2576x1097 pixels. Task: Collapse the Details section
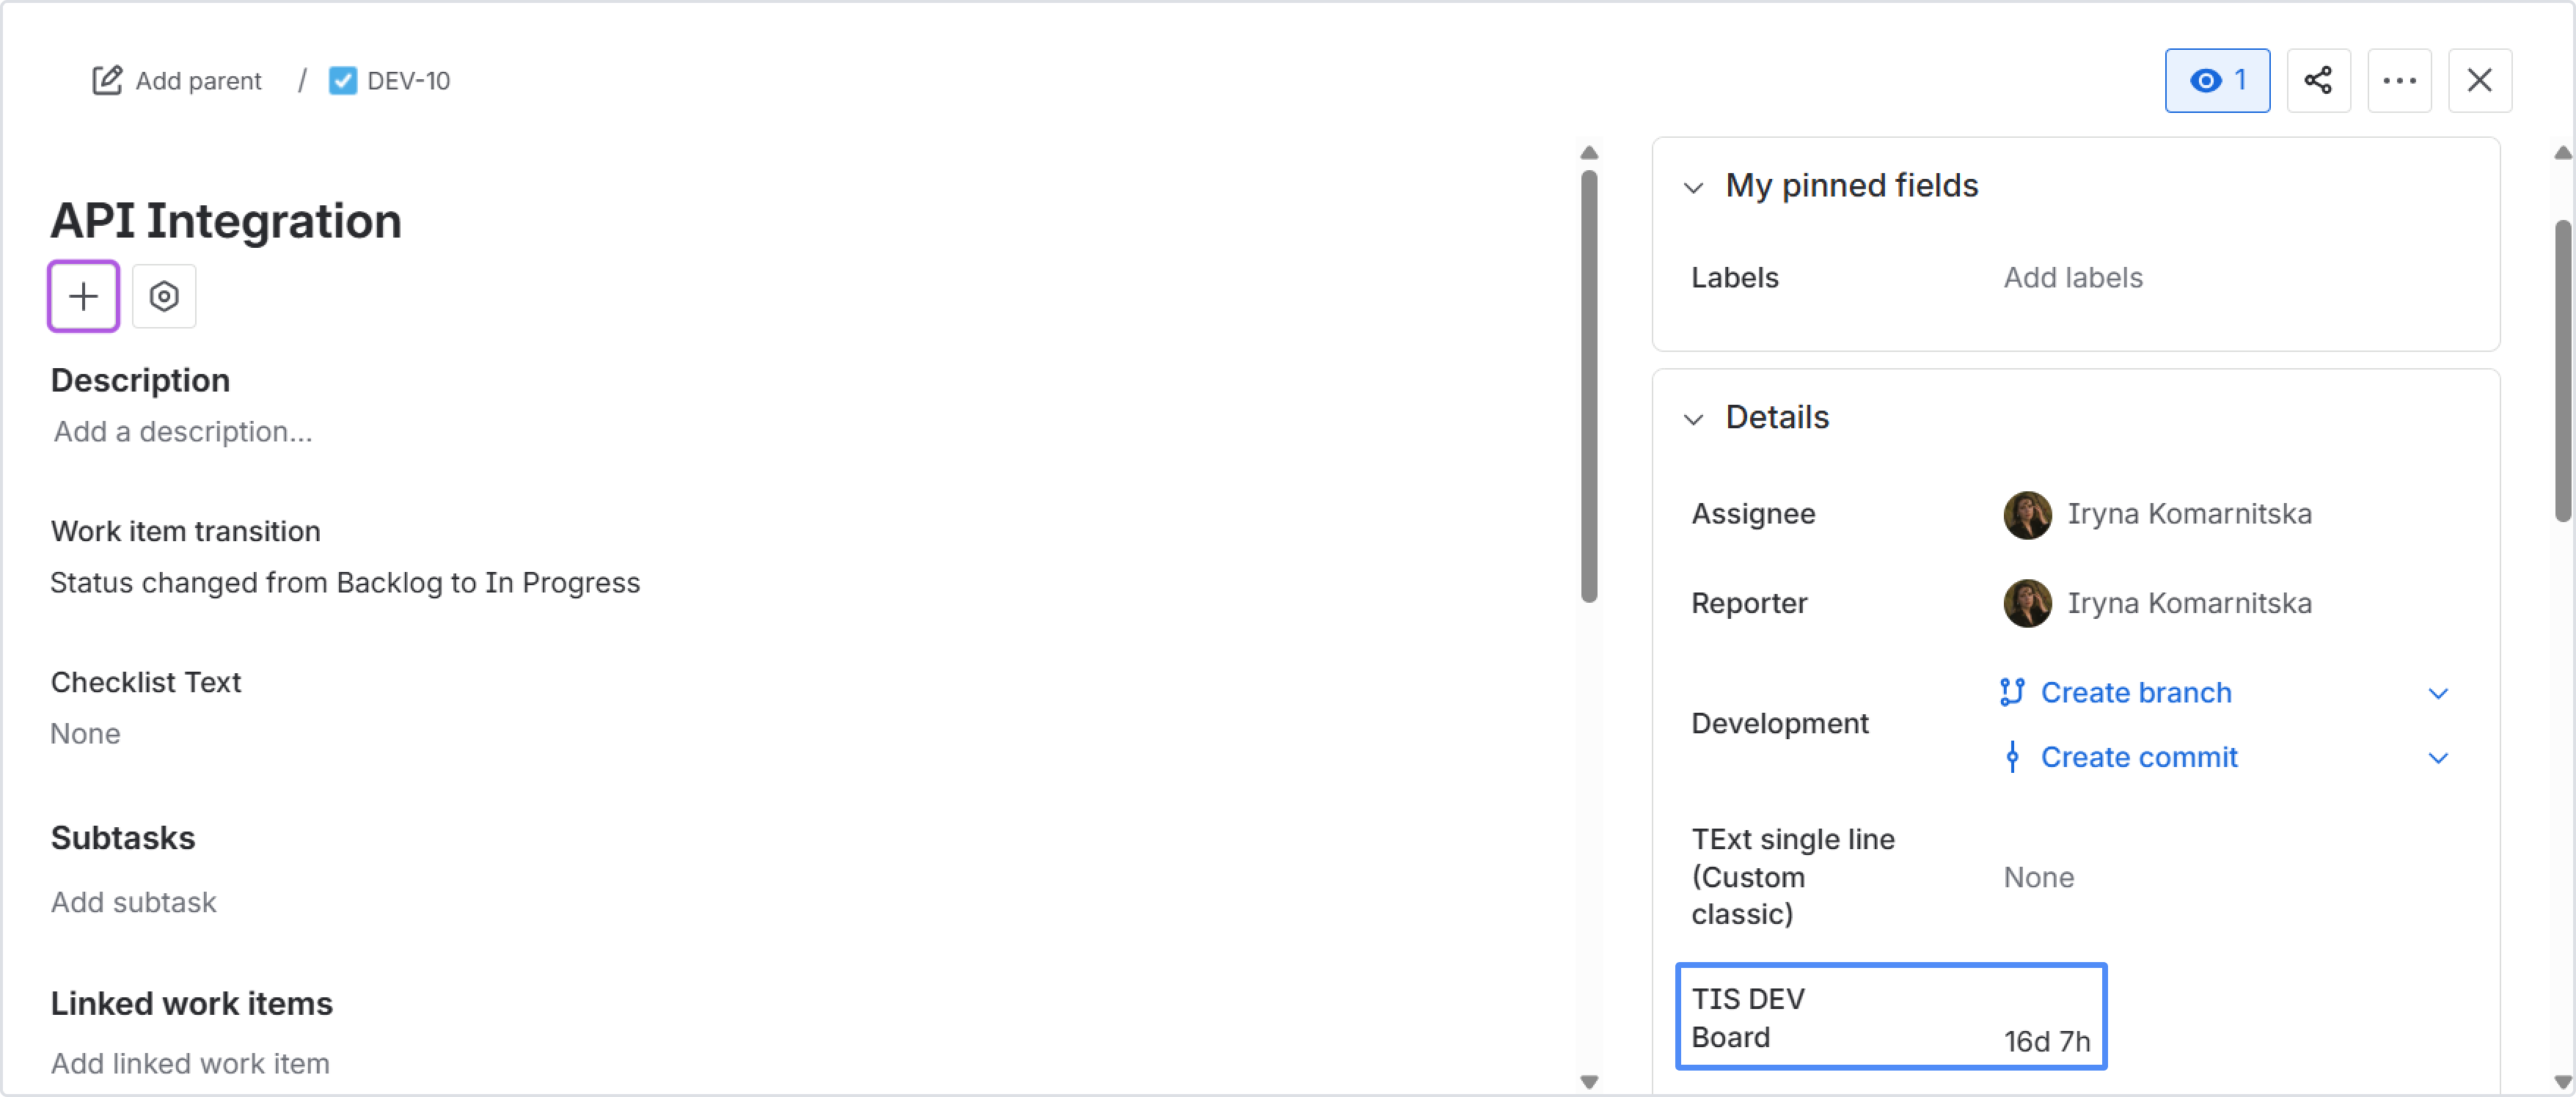click(1693, 418)
